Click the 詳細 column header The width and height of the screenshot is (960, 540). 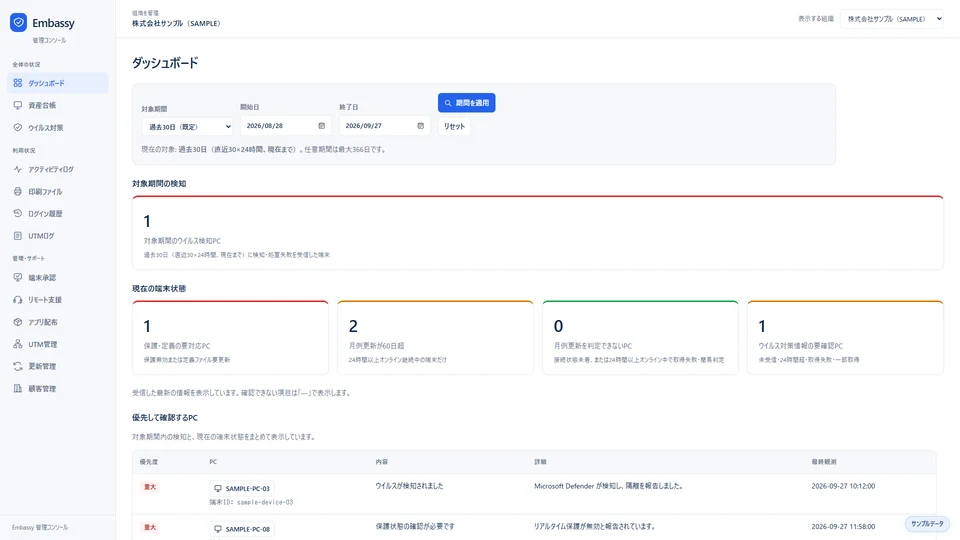click(x=540, y=462)
